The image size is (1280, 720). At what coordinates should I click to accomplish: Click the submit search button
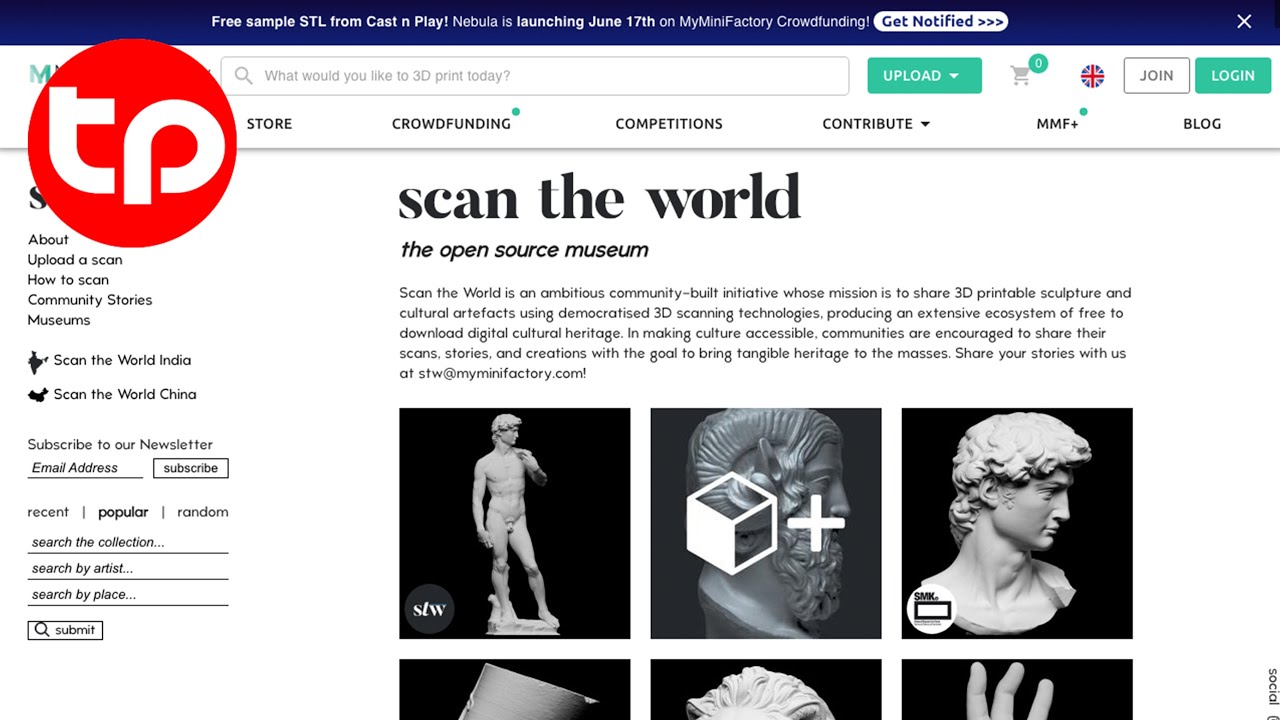[65, 630]
